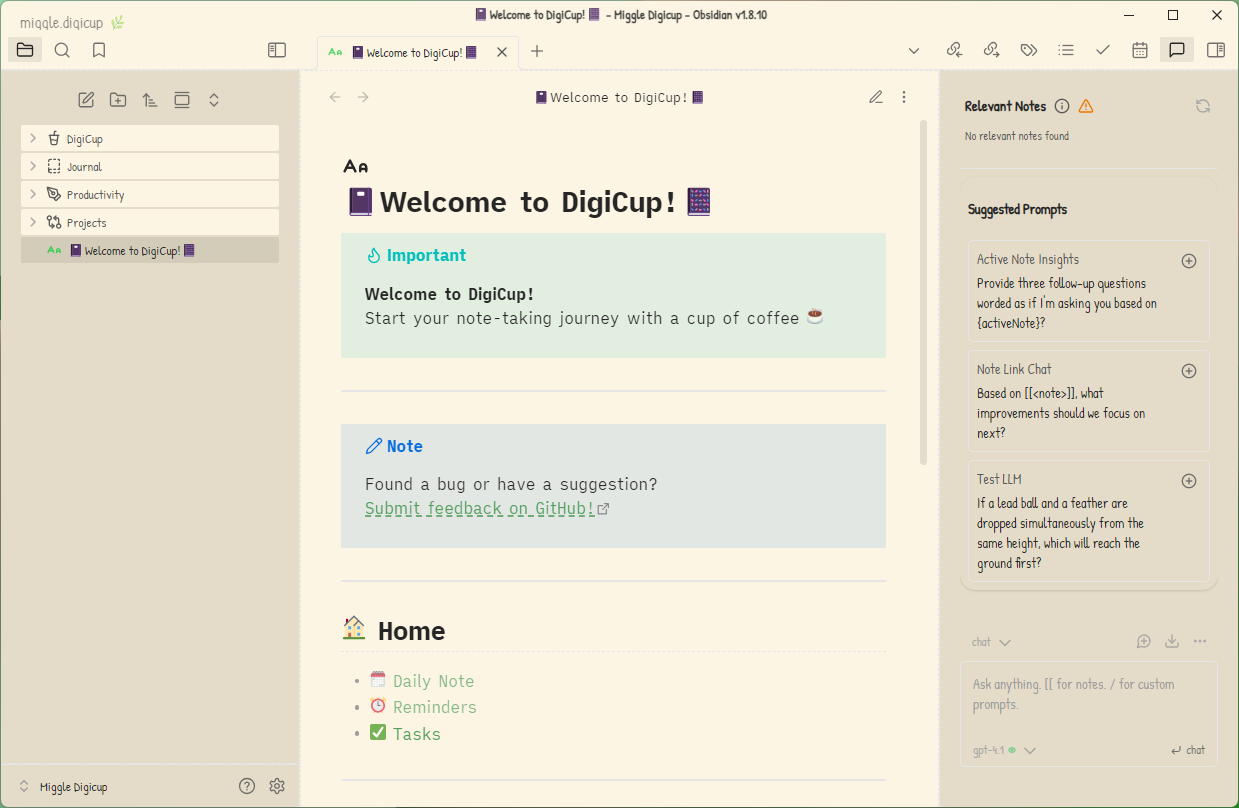Open the outgoing links pane
The image size is (1239, 808).
pos(991,50)
